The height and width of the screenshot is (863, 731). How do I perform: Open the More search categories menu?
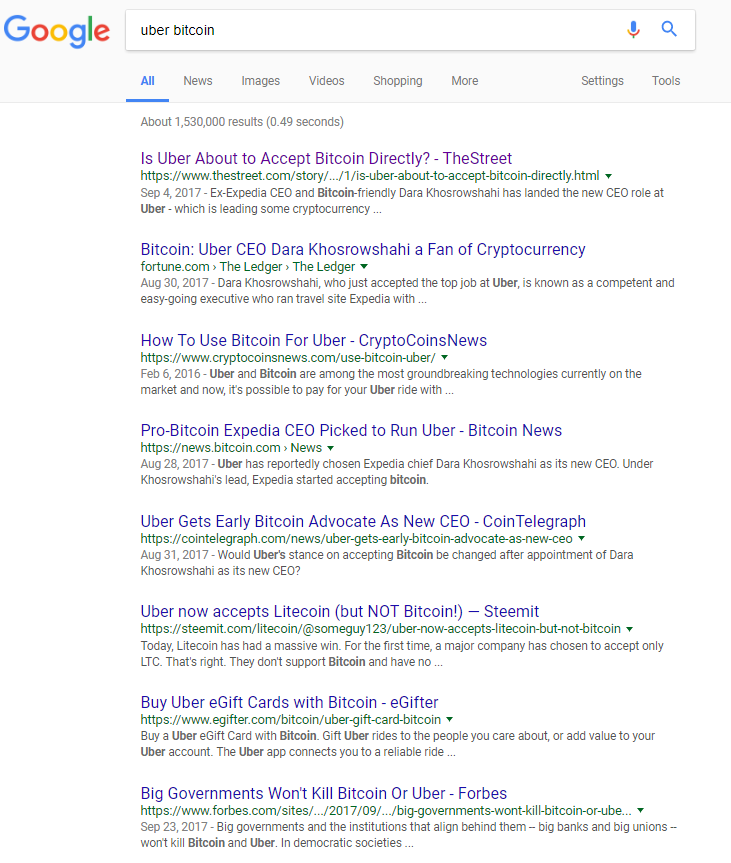point(465,81)
